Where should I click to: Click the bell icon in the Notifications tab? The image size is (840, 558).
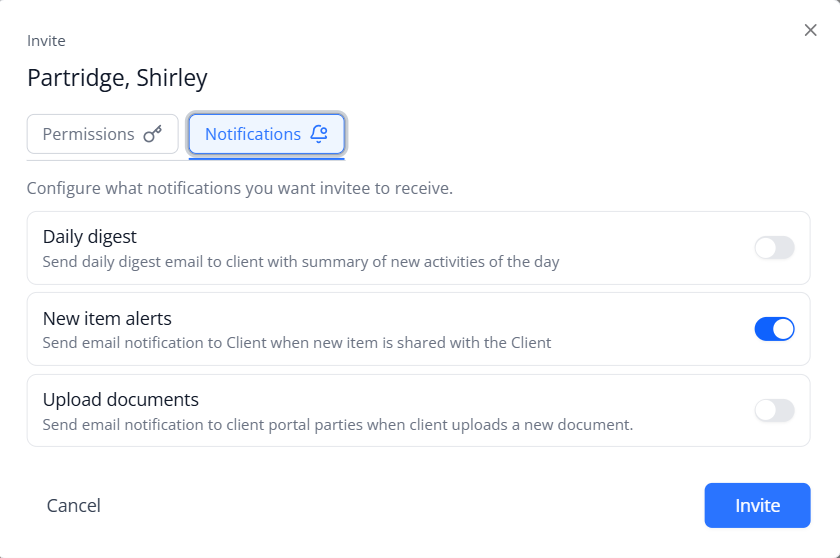coord(319,134)
